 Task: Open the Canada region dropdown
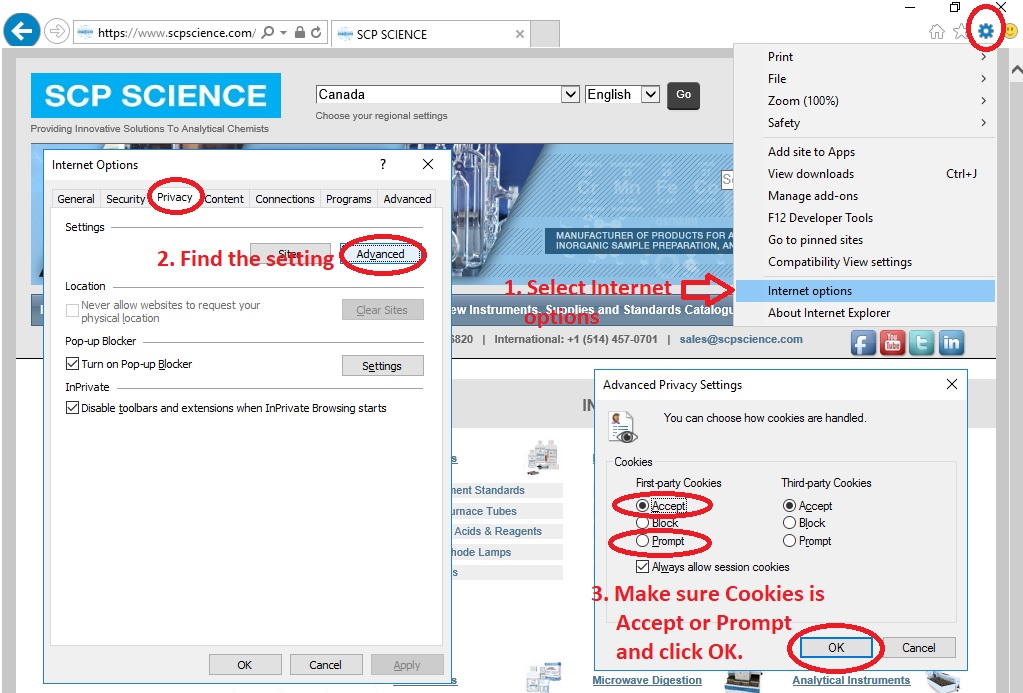570,95
